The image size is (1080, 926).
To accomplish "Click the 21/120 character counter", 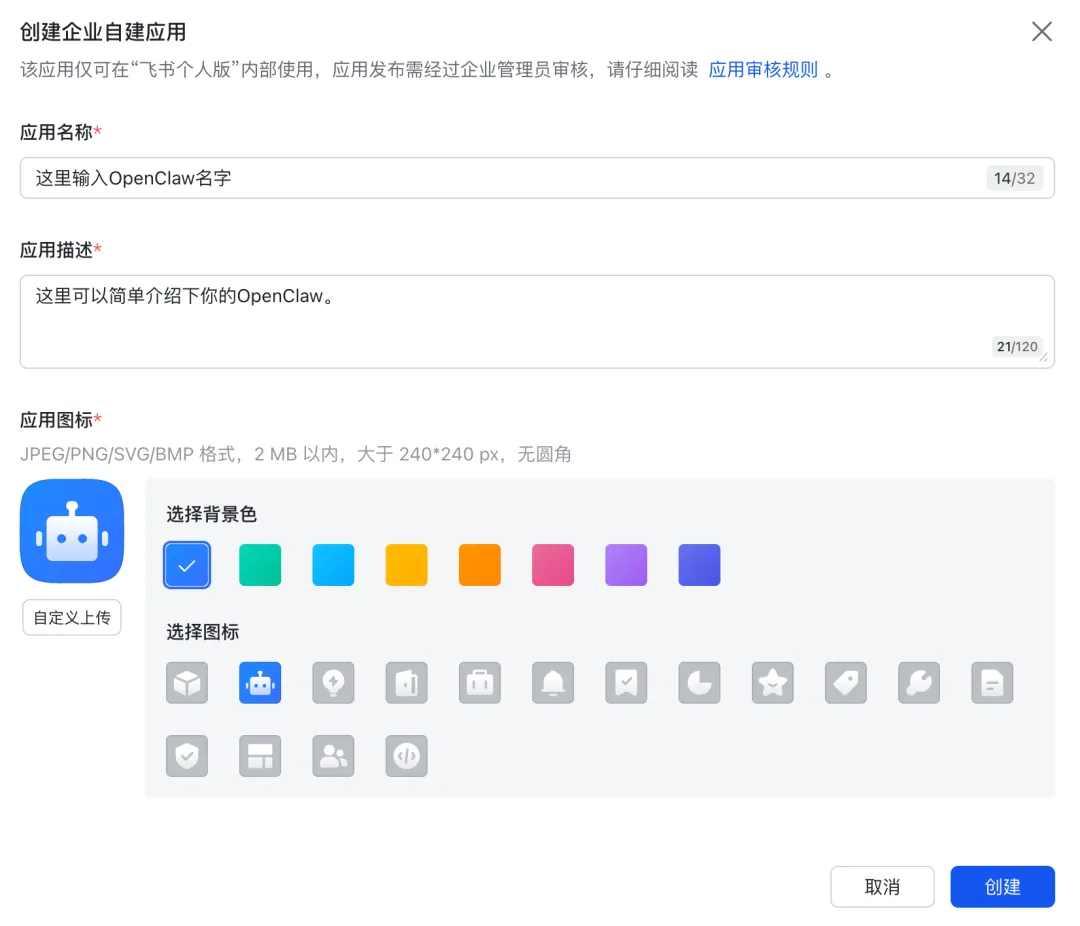I will point(1017,347).
